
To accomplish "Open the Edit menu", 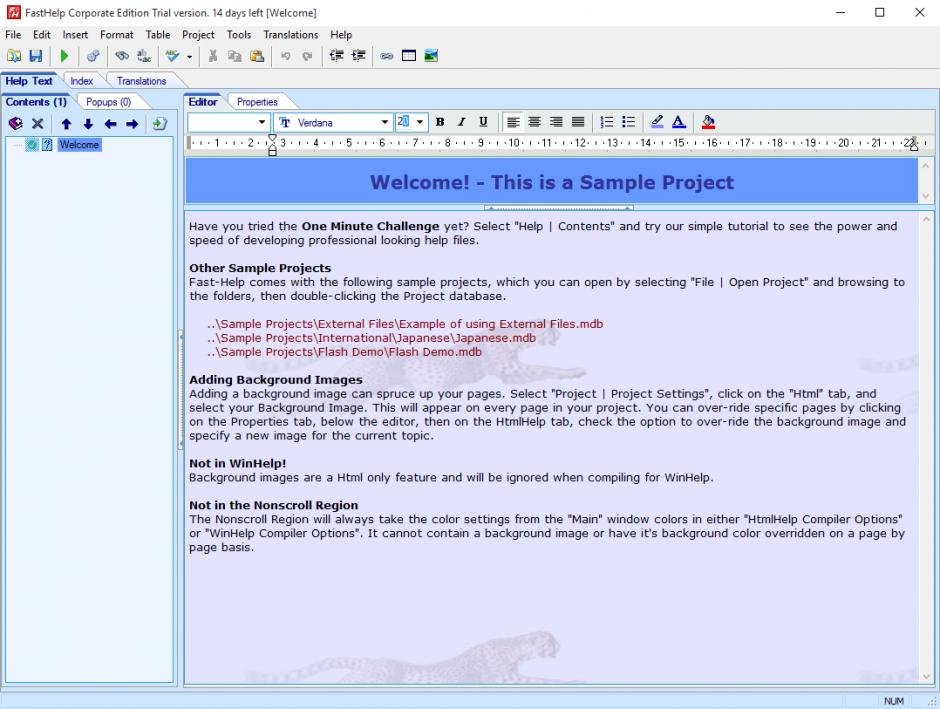I will click(x=41, y=35).
